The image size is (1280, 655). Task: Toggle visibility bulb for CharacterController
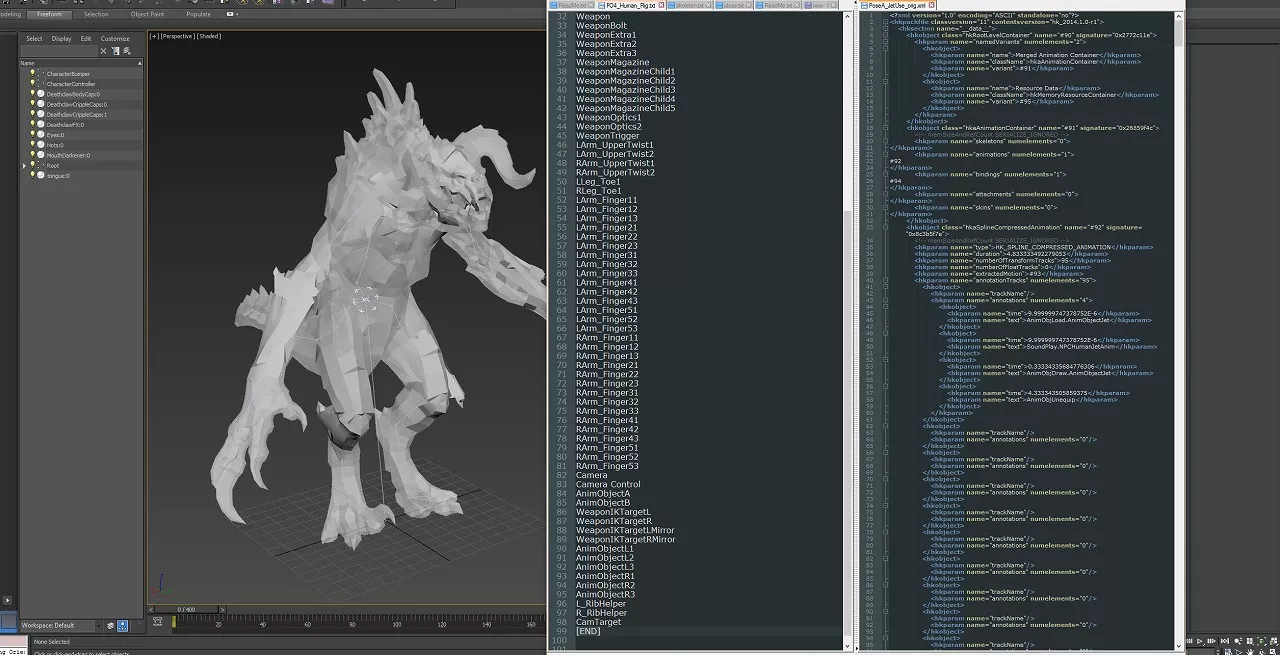(x=32, y=83)
